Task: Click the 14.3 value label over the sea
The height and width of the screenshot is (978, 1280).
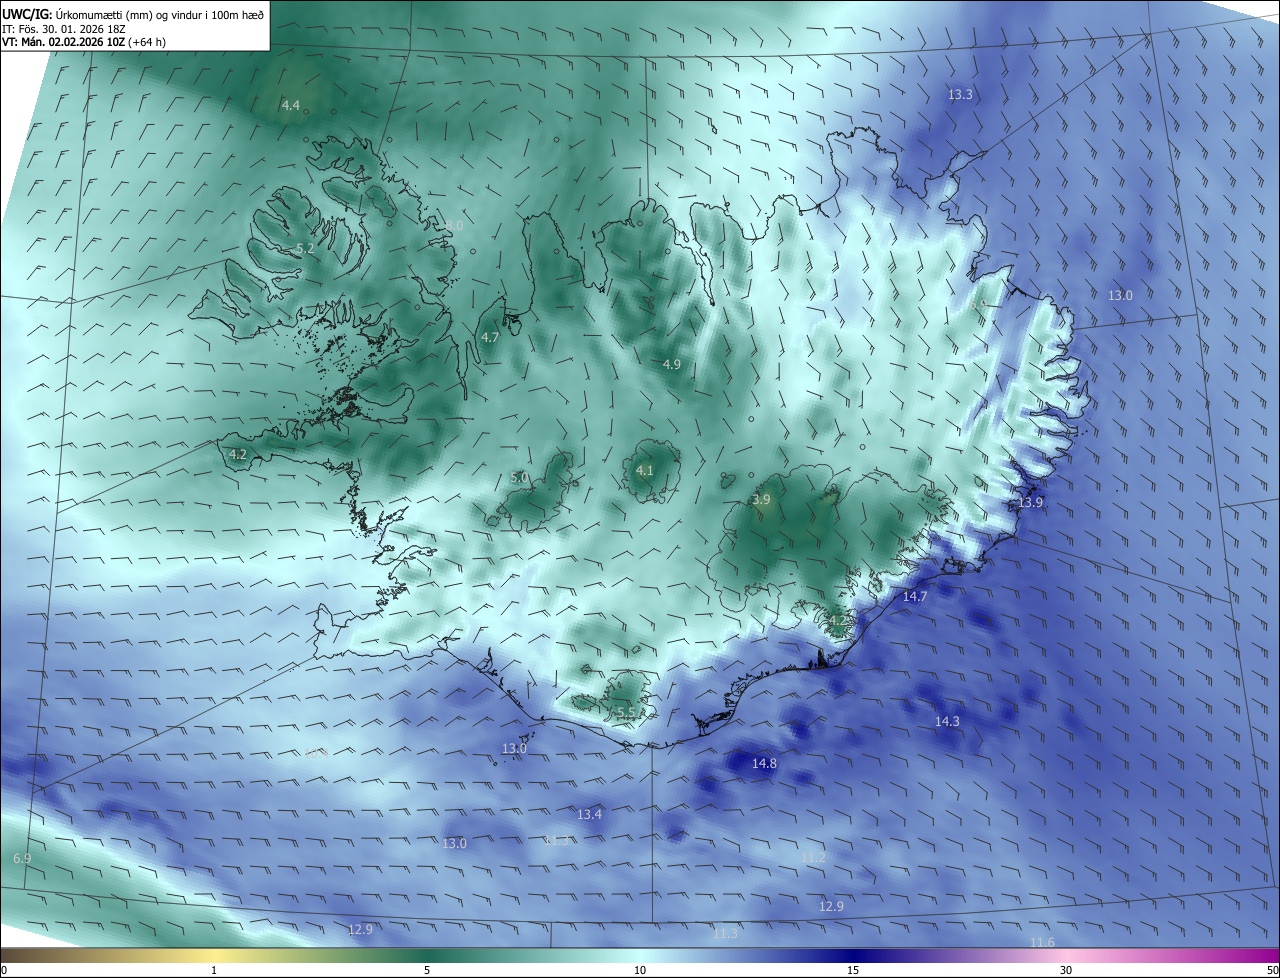Action: point(947,721)
